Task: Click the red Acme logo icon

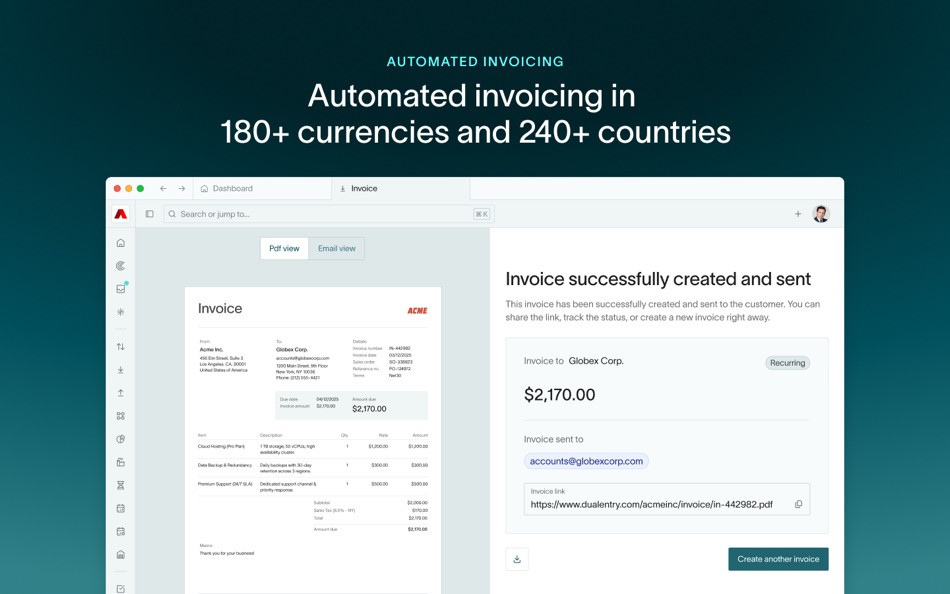Action: (121, 214)
